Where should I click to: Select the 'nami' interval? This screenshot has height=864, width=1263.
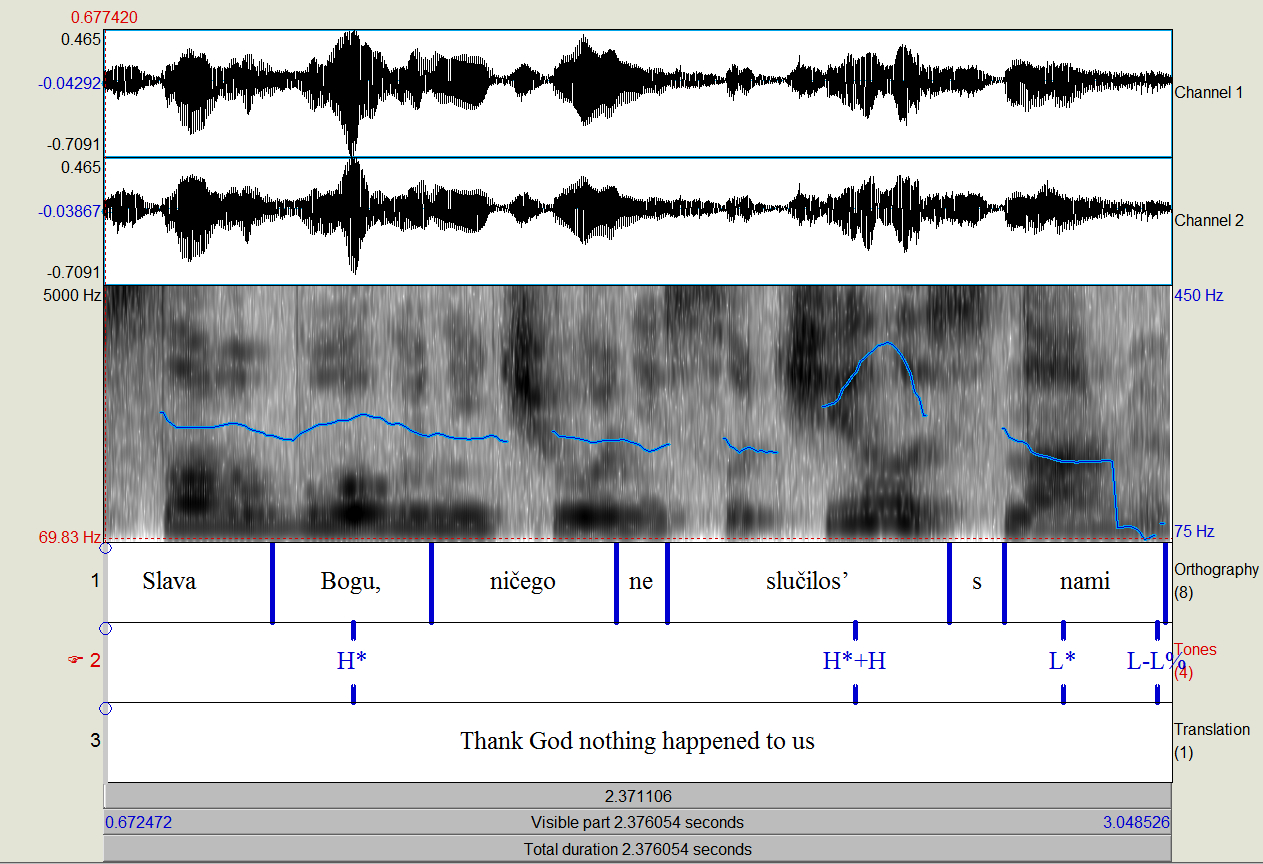1085,582
